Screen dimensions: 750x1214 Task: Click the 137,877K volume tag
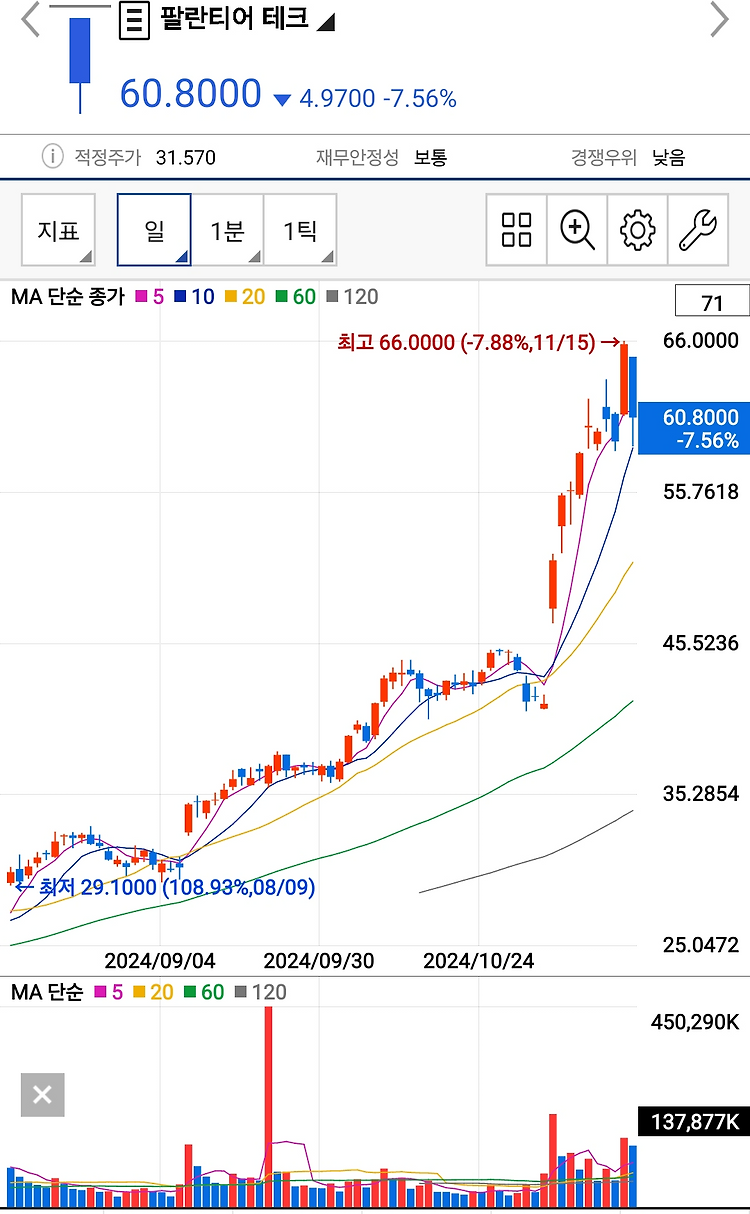tap(693, 1122)
